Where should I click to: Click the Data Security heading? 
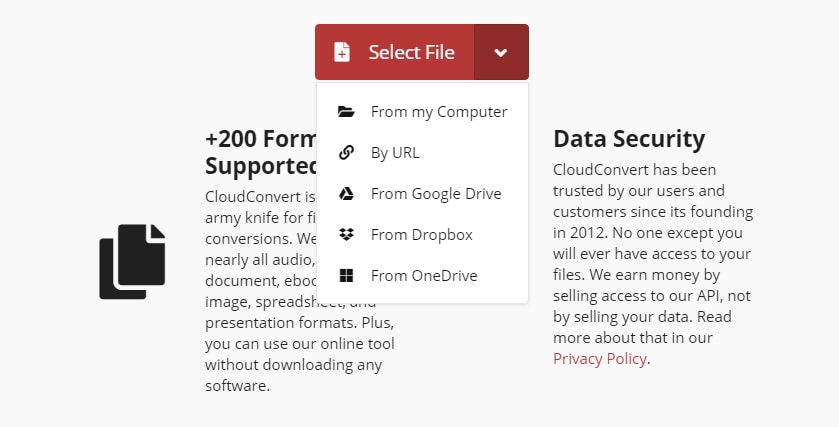[629, 139]
